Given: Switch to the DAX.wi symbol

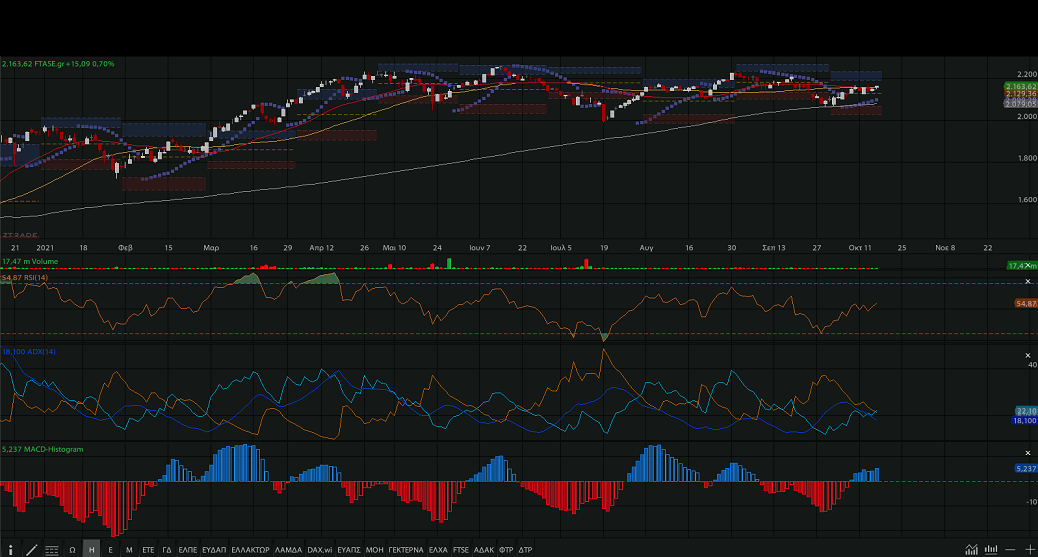Looking at the screenshot, I should 319,550.
